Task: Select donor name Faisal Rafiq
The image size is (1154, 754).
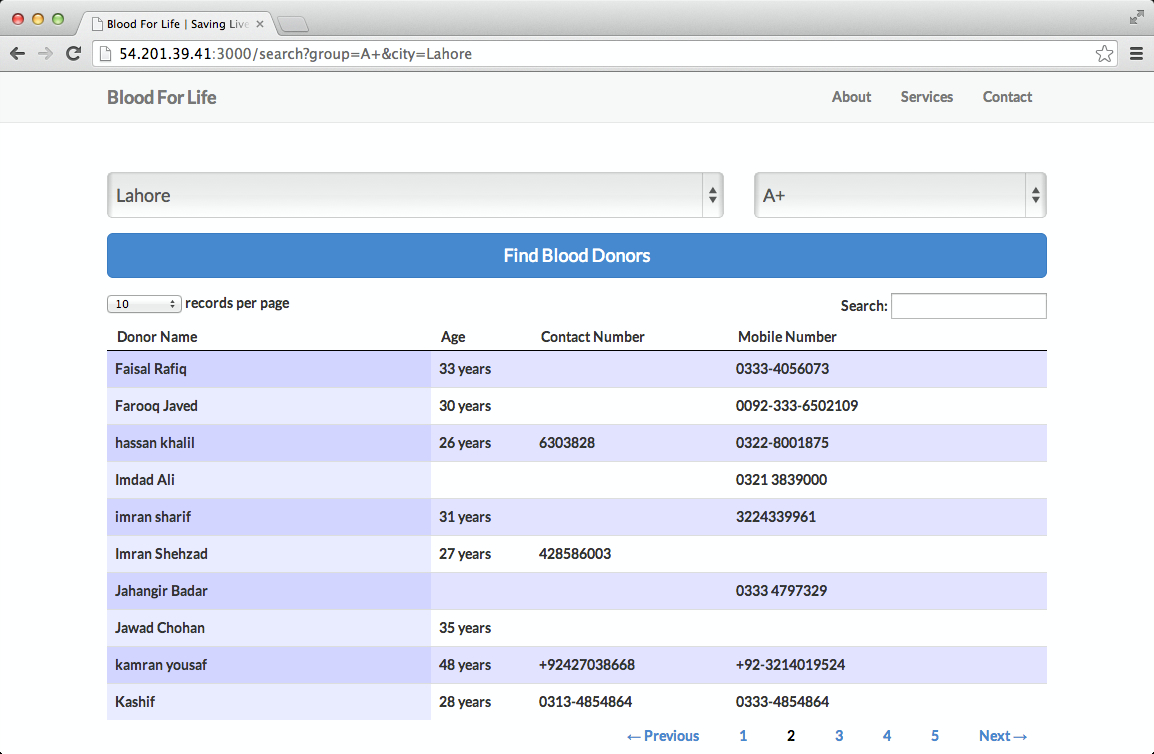Action: tap(151, 369)
